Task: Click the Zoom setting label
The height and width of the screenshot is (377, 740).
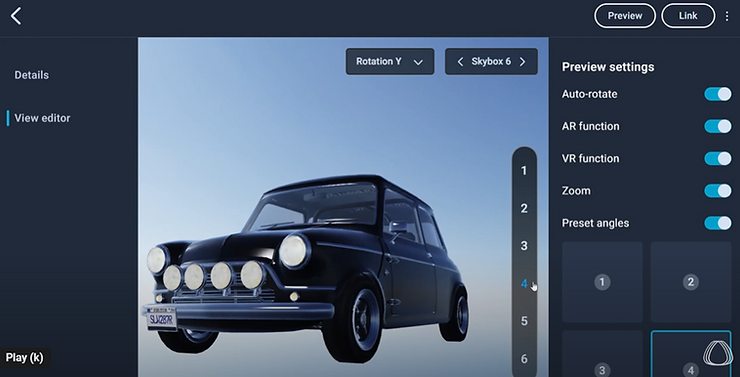Action: pos(576,191)
